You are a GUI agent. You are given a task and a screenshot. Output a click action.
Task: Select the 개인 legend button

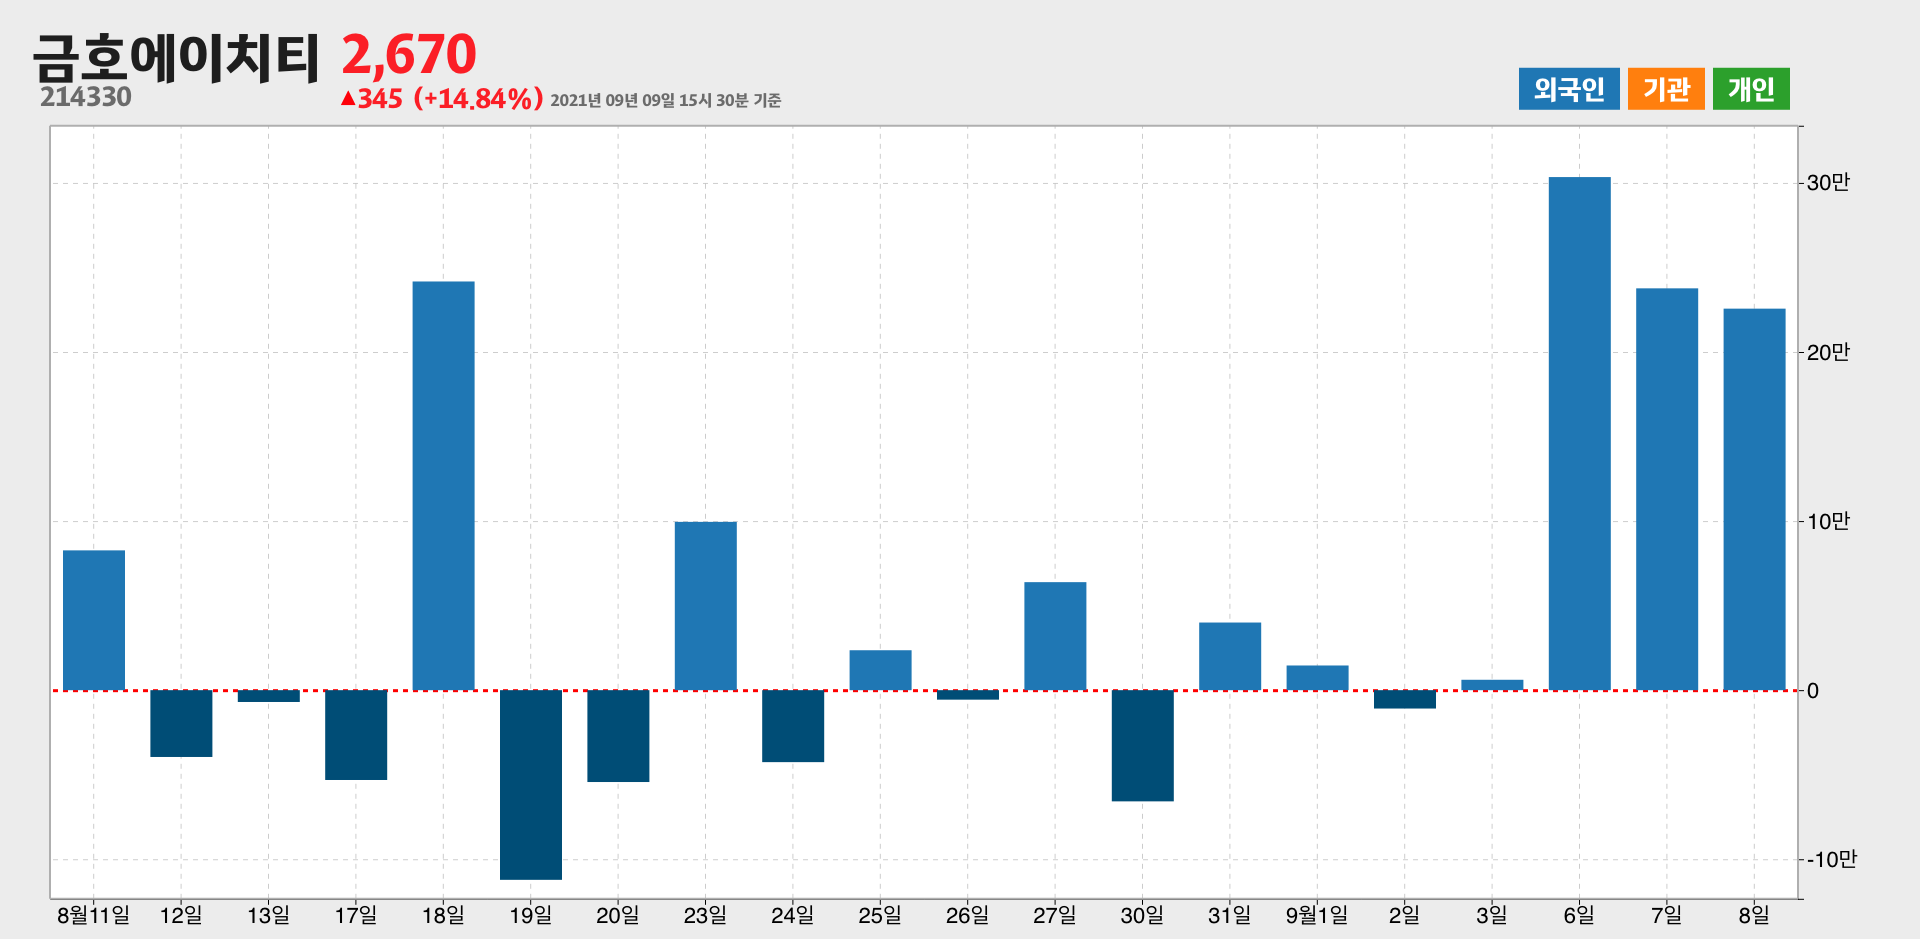pos(1751,89)
